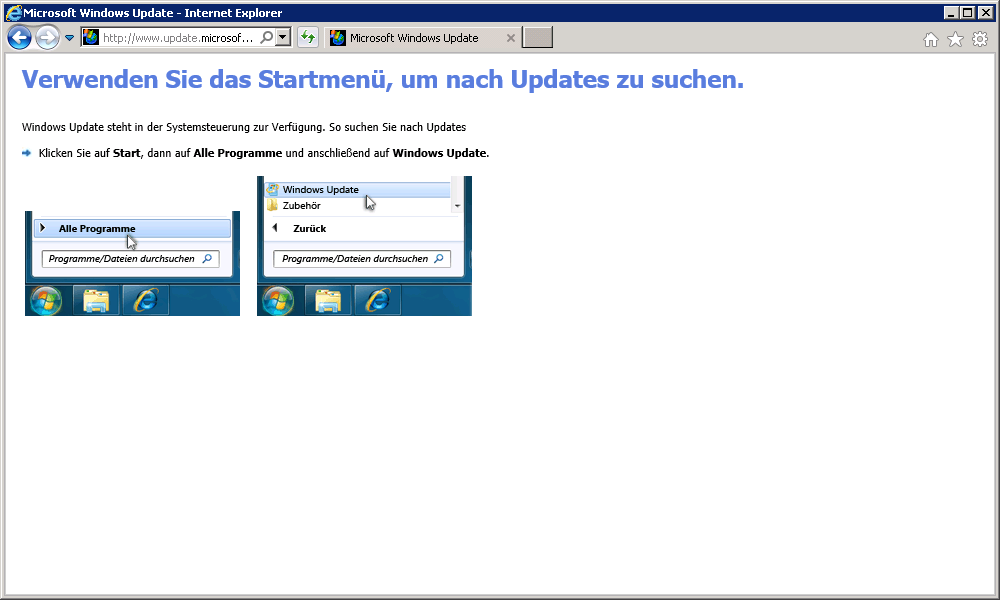This screenshot has height=600, width=1000.
Task: Open the address bar autocomplete dropdown
Action: tap(283, 38)
